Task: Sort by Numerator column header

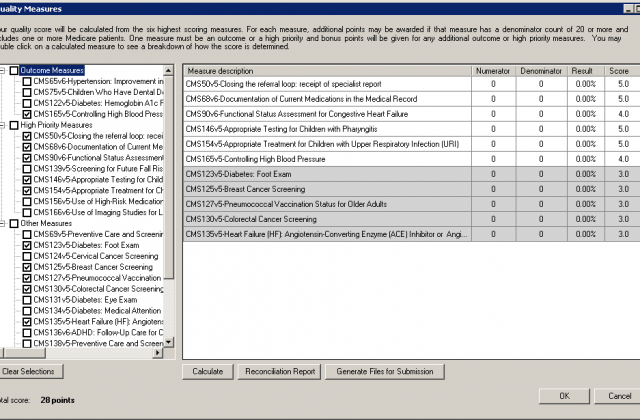Action: click(x=493, y=71)
